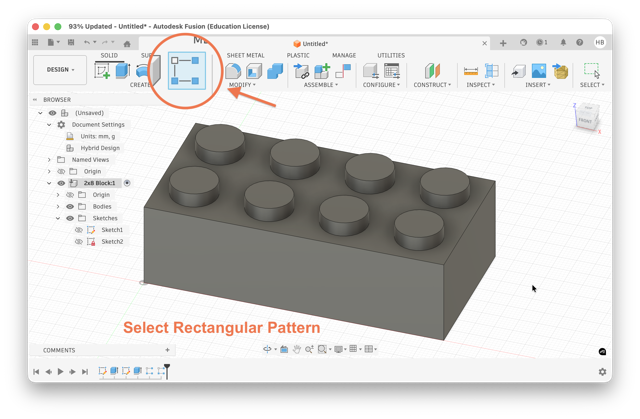Open the DESIGN workspace dropdown
This screenshot has width=640, height=419.
60,70
